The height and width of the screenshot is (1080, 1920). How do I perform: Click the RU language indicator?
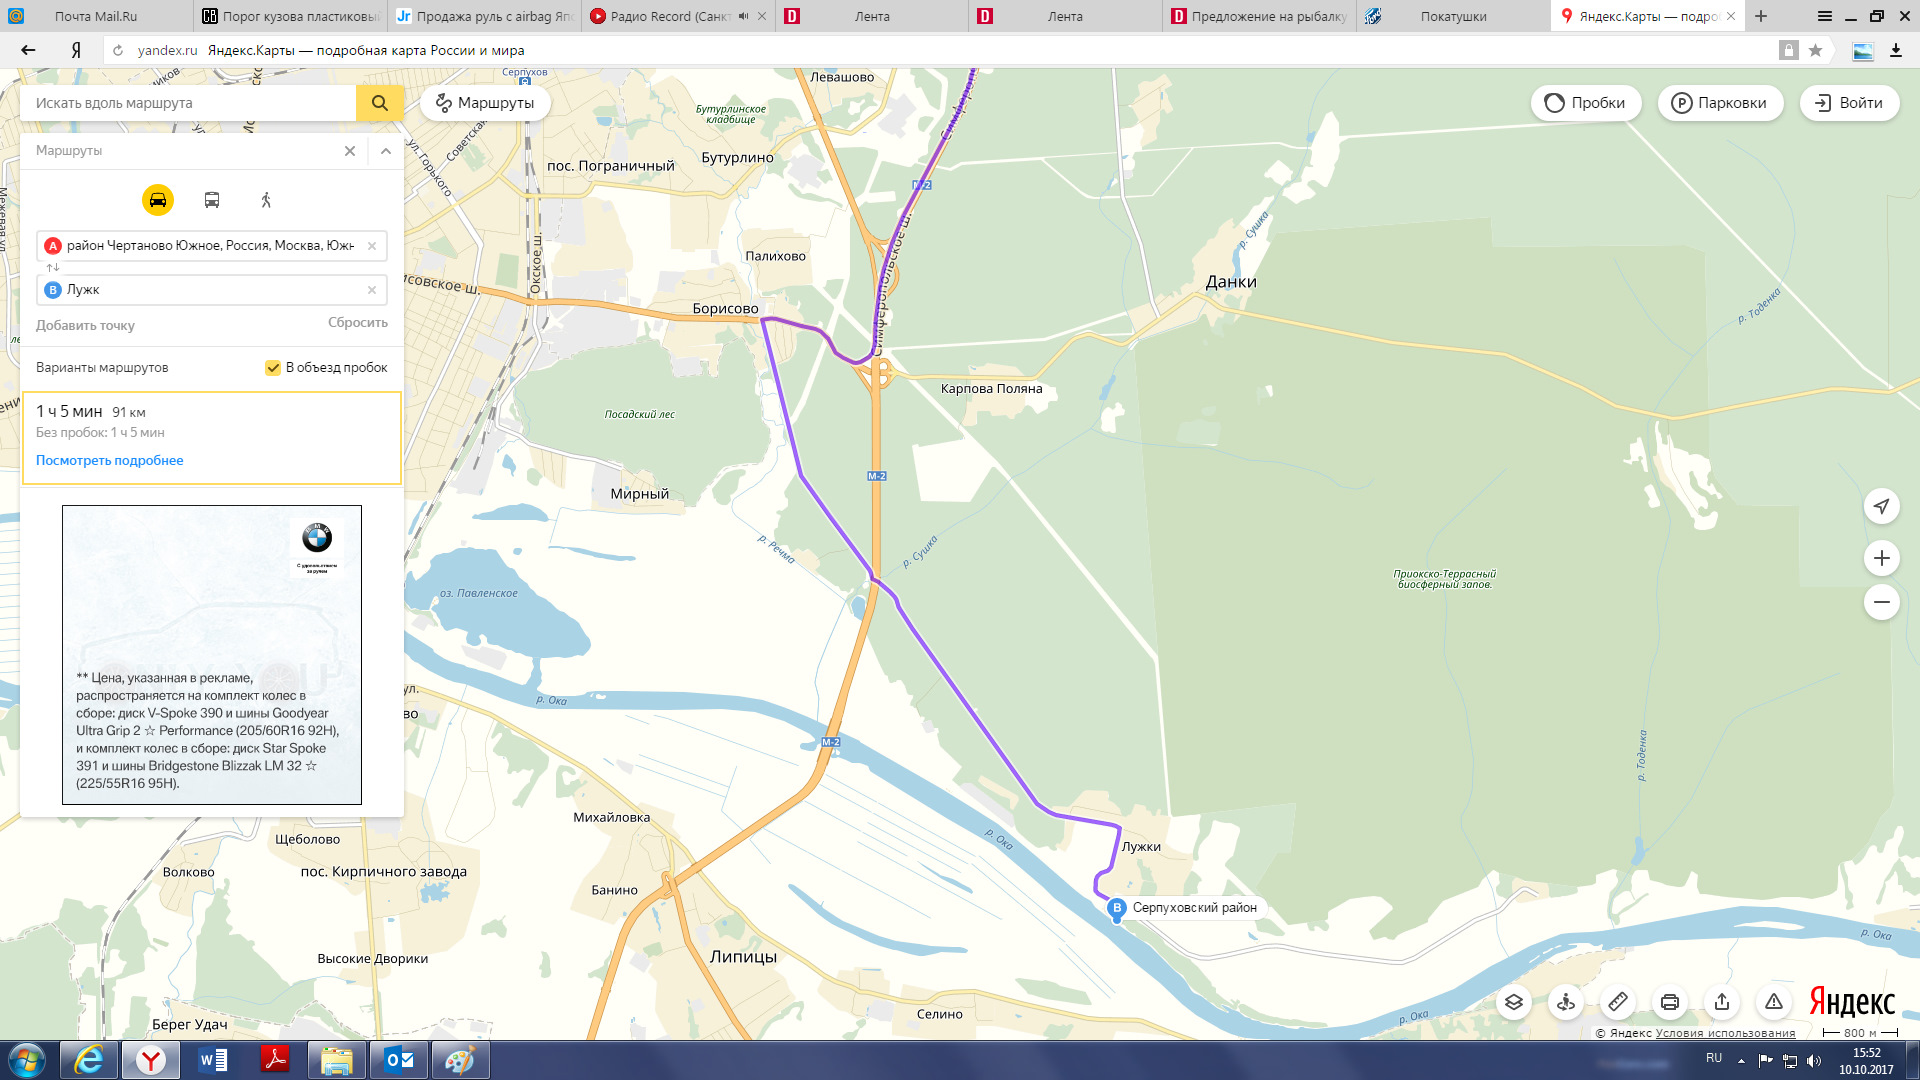1714,1058
